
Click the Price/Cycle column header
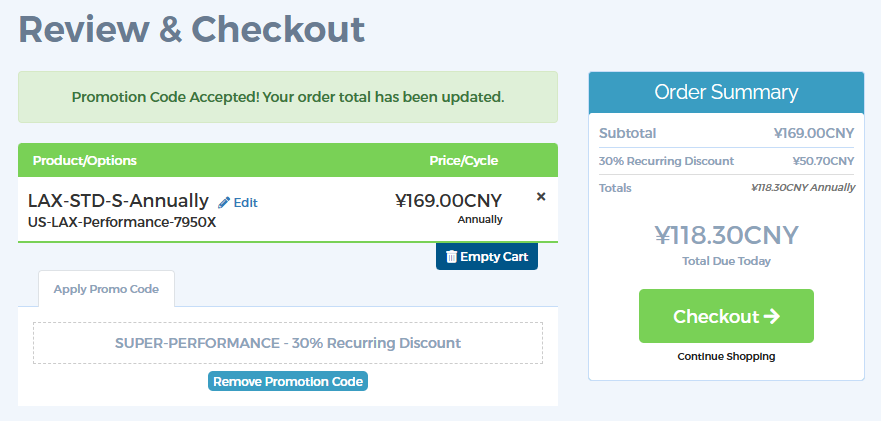[x=463, y=160]
